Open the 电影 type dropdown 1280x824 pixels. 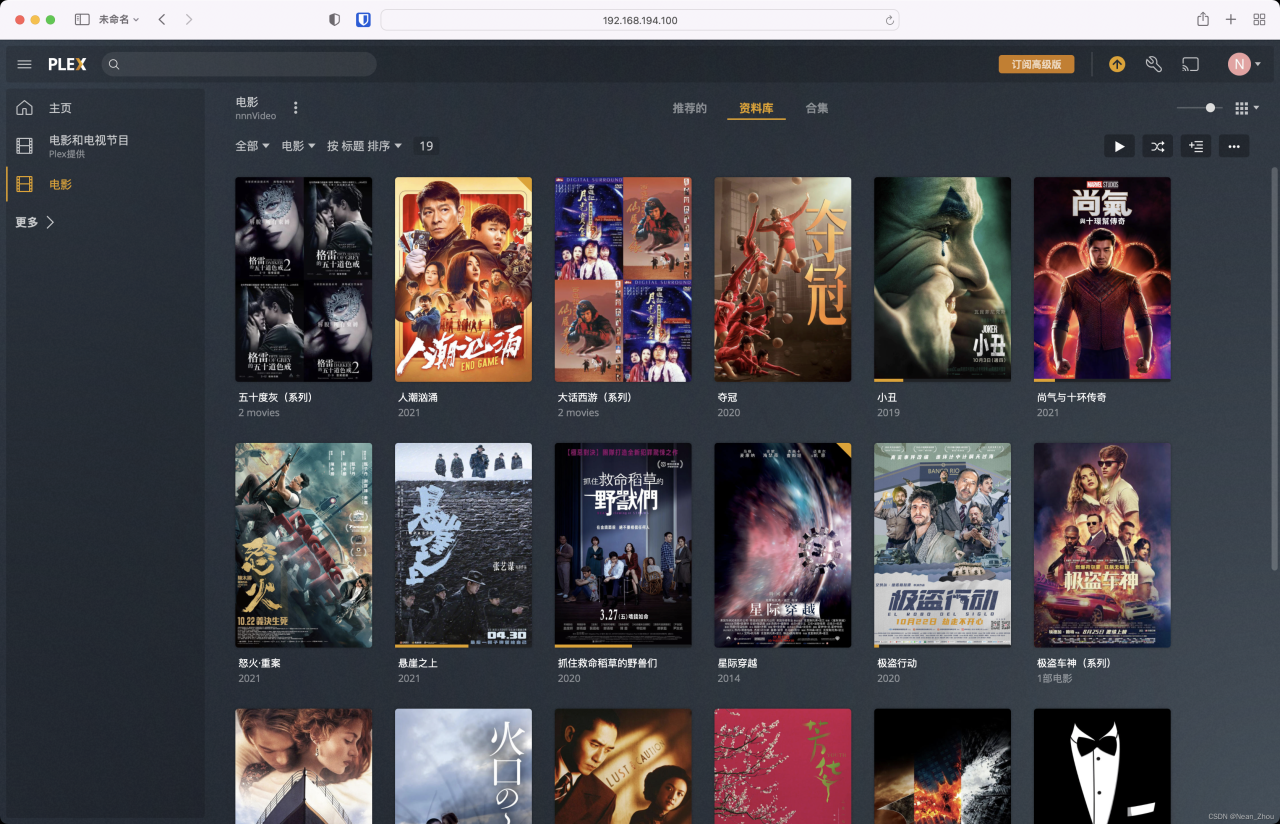(x=299, y=146)
